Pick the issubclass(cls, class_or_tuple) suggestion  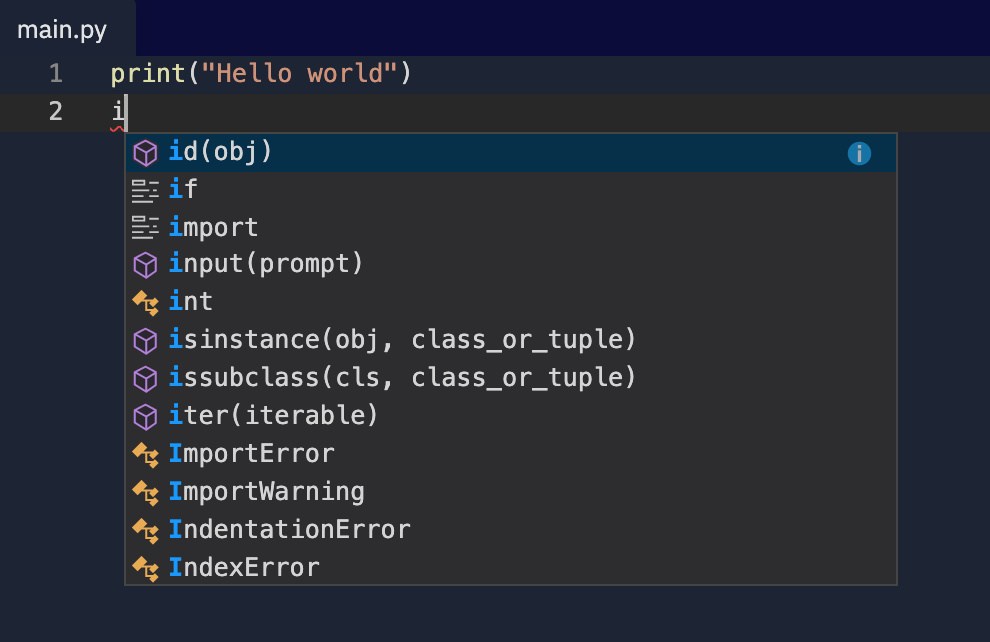[511, 378]
